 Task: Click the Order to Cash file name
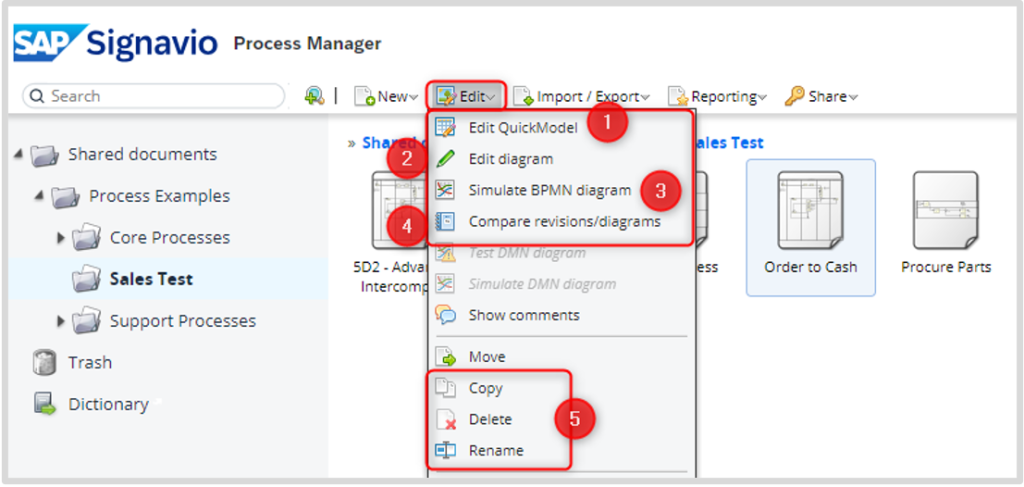[810, 267]
